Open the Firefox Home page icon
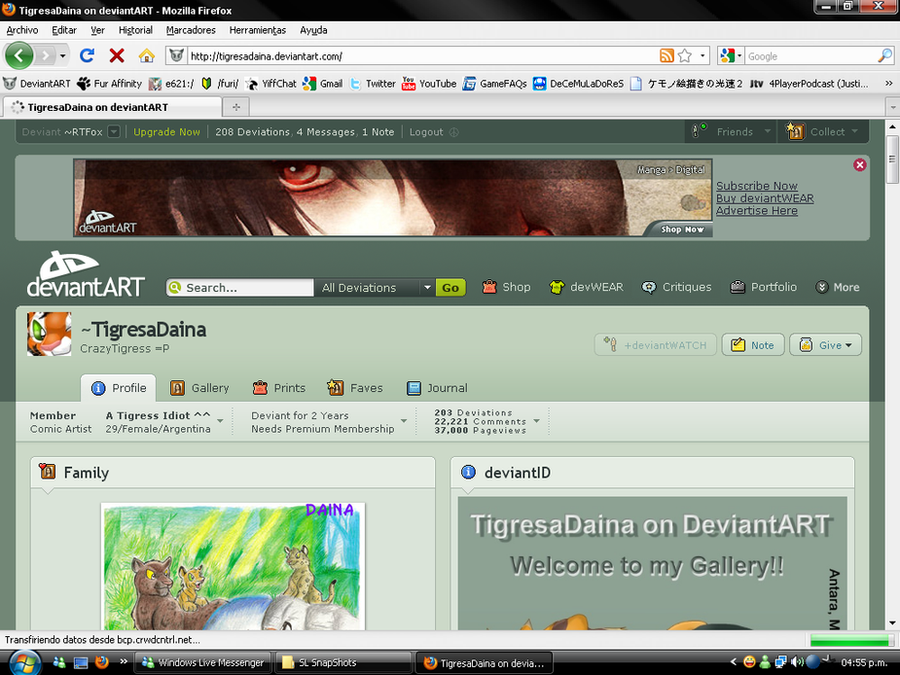Image resolution: width=900 pixels, height=675 pixels. tap(147, 56)
